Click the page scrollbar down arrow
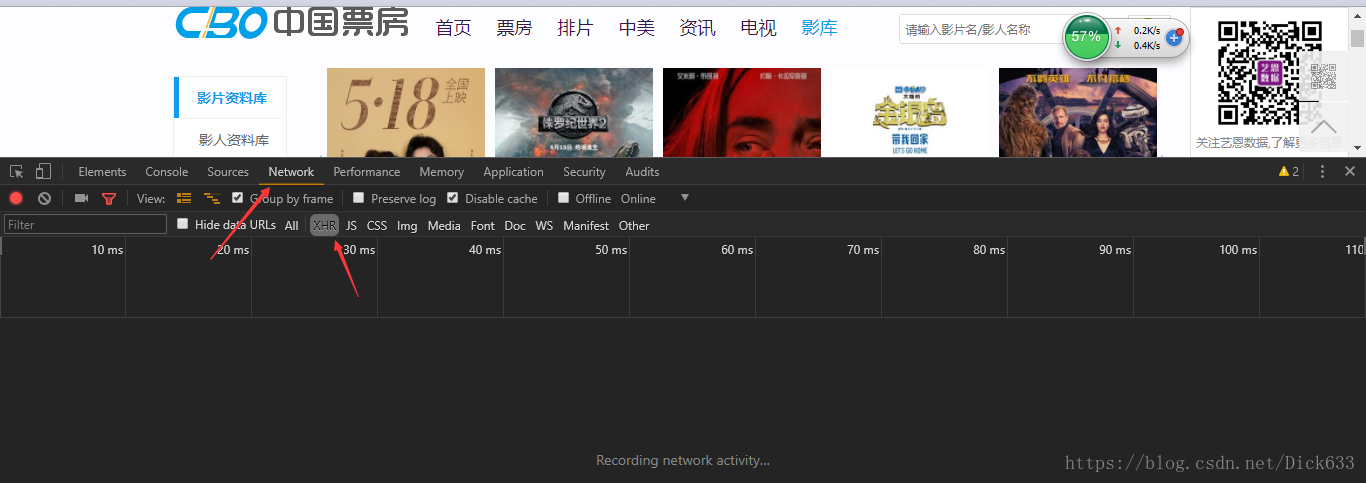Image resolution: width=1366 pixels, height=483 pixels. click(1357, 148)
